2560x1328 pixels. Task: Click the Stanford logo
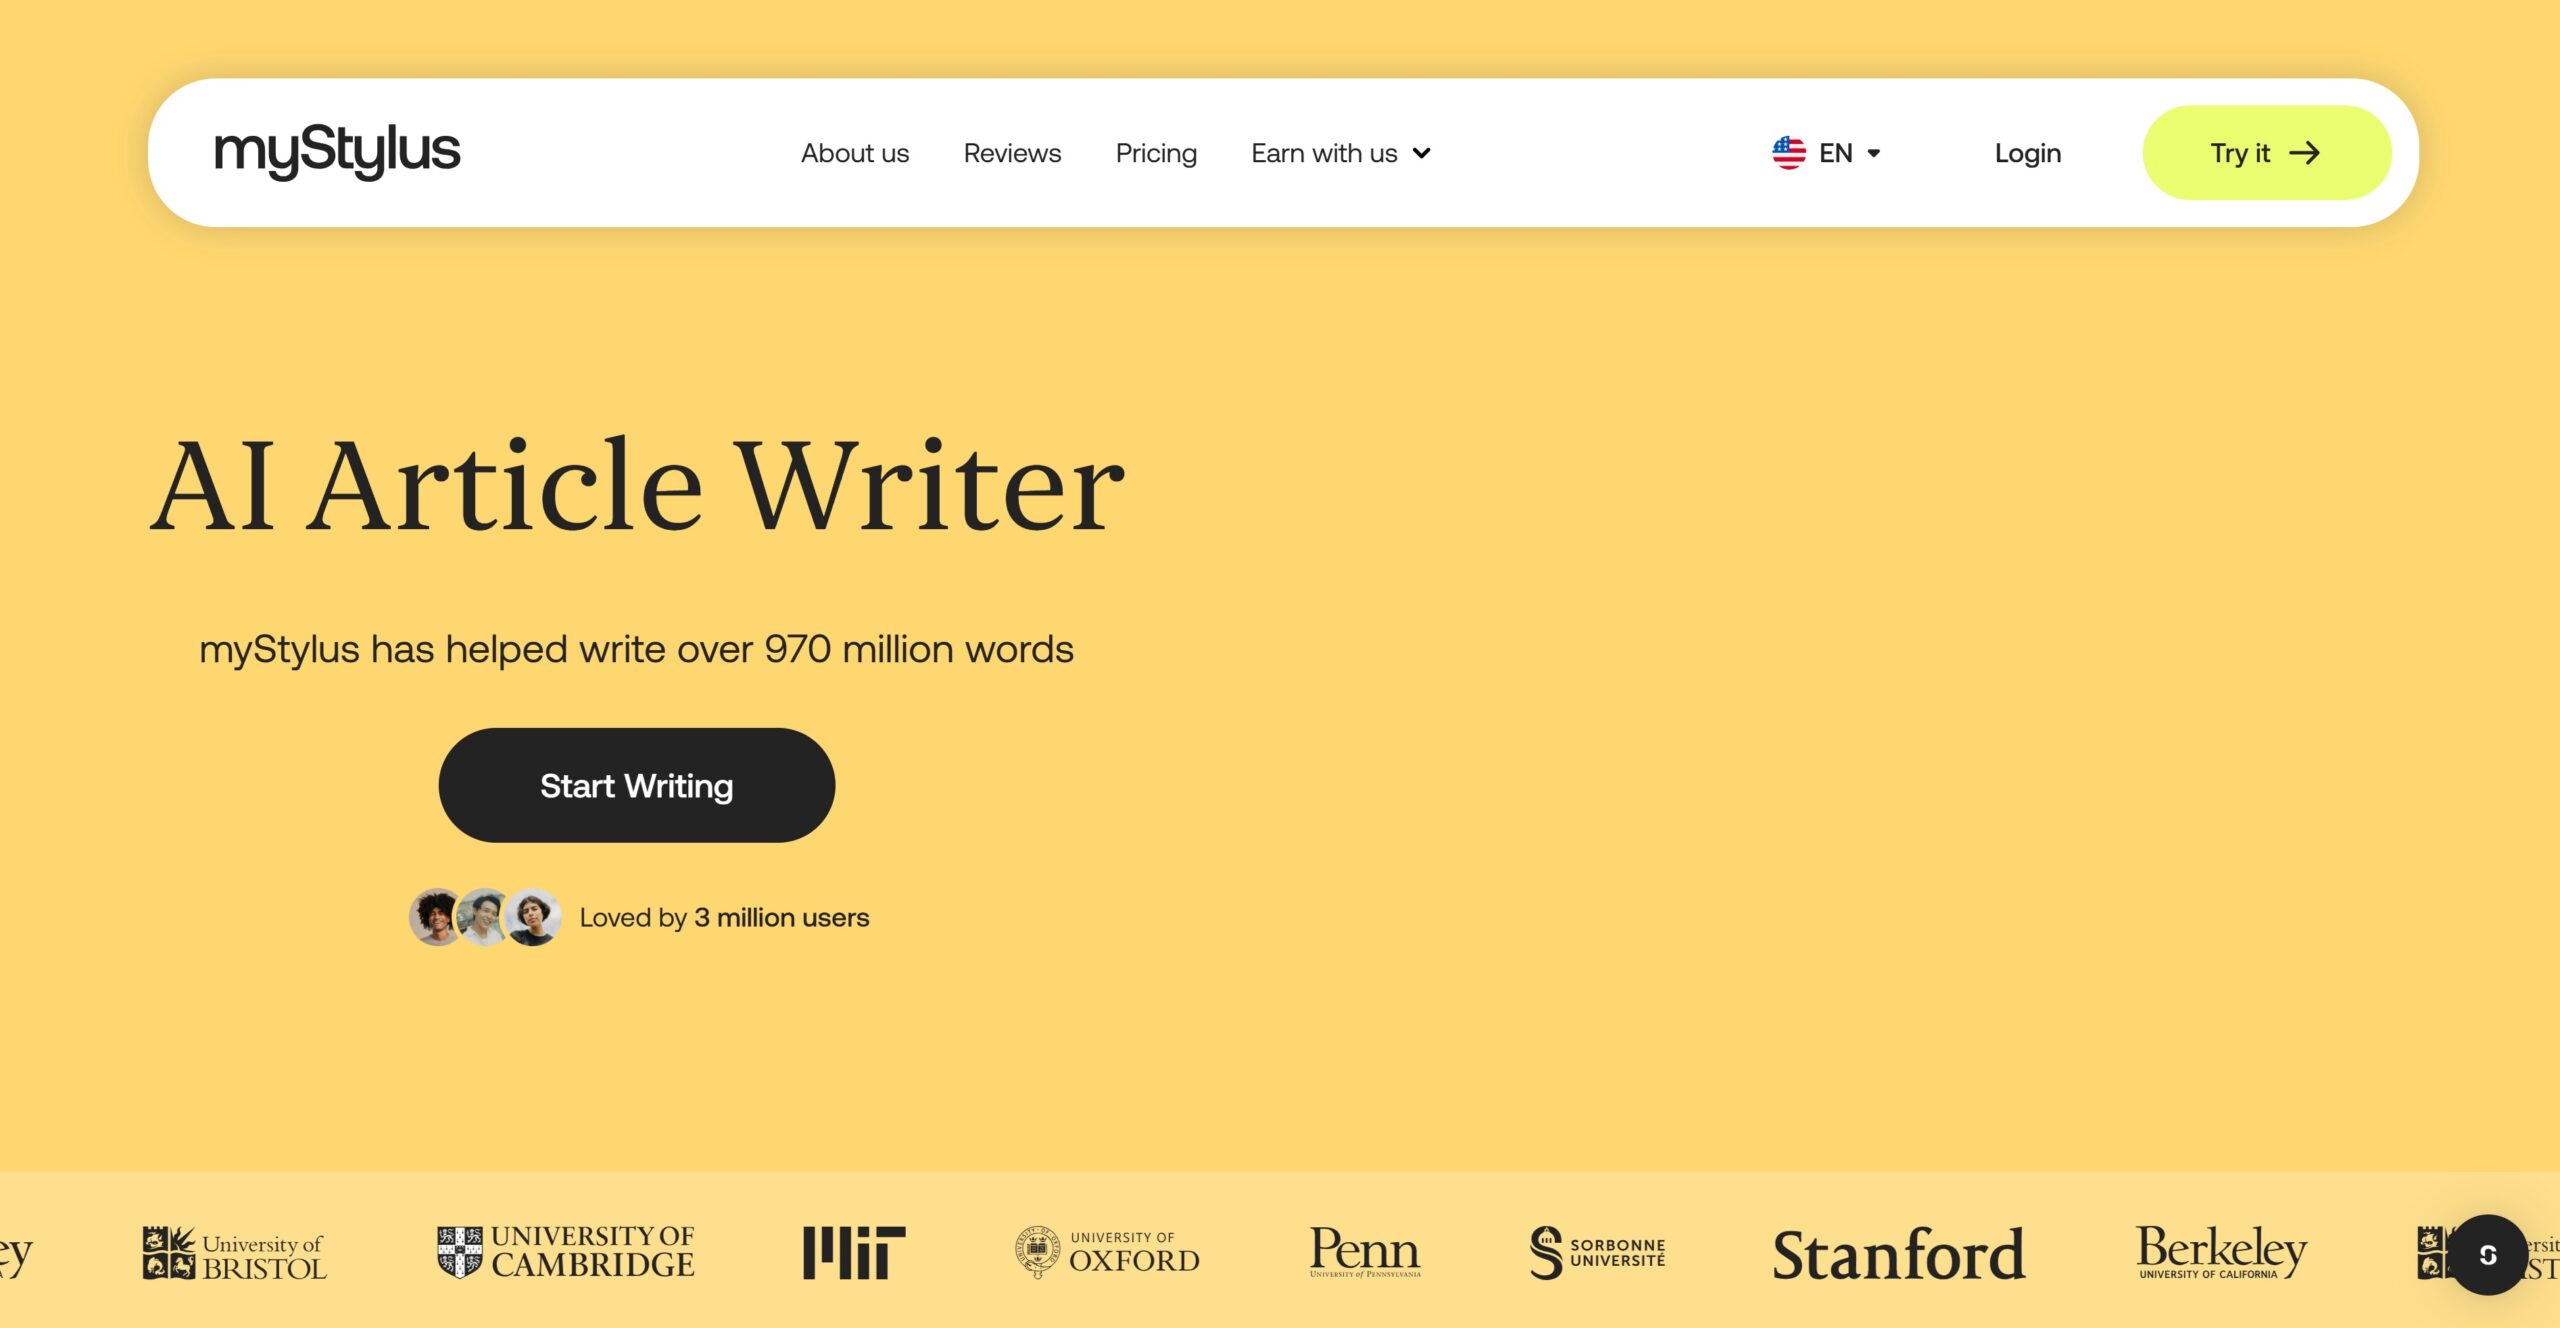1898,1254
